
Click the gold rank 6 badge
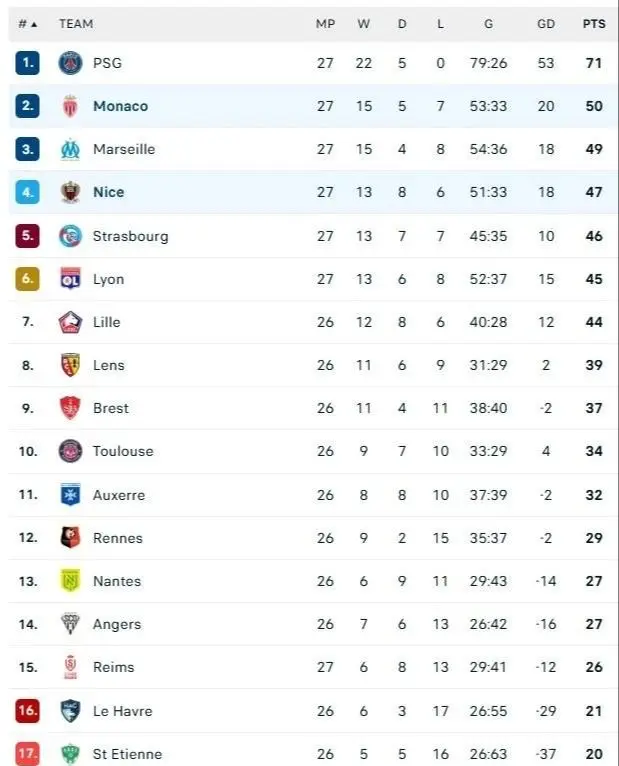28,279
